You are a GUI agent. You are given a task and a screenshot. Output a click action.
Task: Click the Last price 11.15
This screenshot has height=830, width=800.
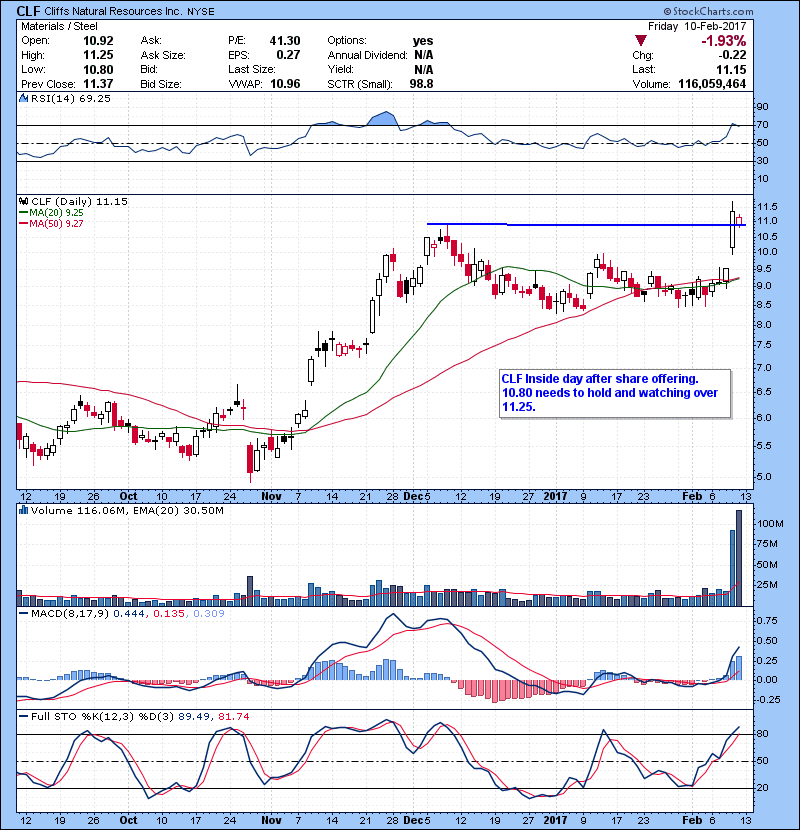[731, 69]
